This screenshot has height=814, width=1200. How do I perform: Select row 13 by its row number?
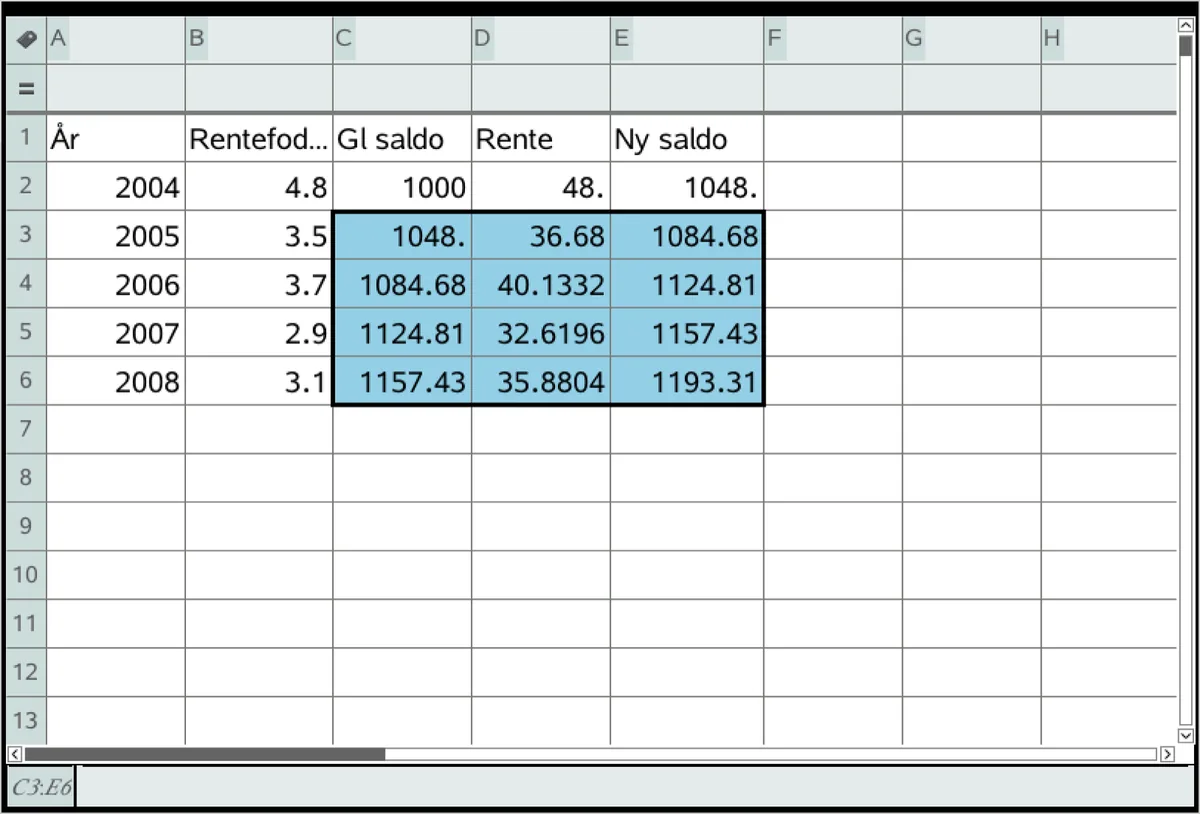click(x=26, y=721)
